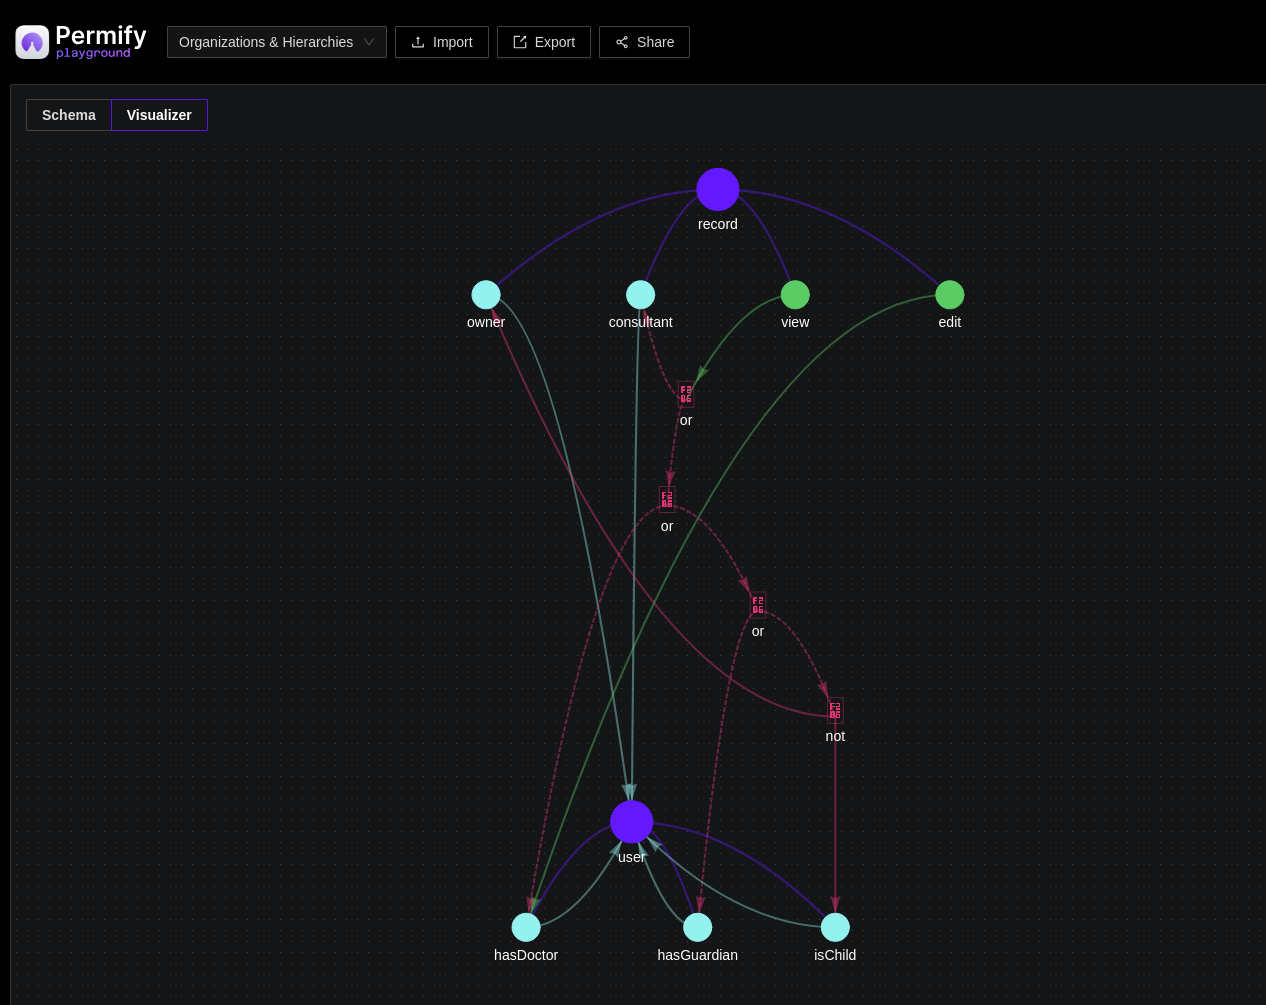Viewport: 1266px width, 1005px height.
Task: Click the isChild attribute node
Action: [x=835, y=927]
